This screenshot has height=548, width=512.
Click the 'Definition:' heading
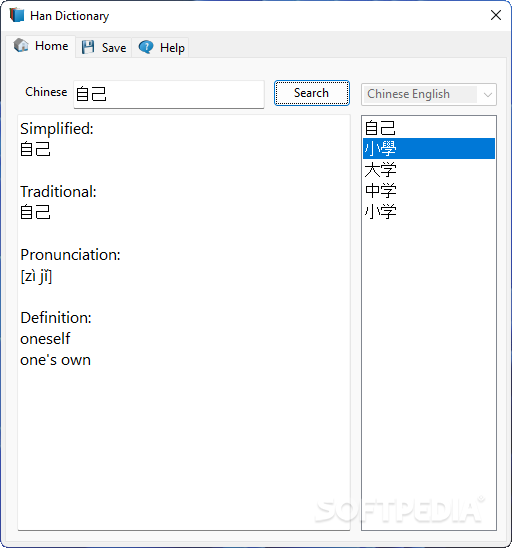(56, 318)
